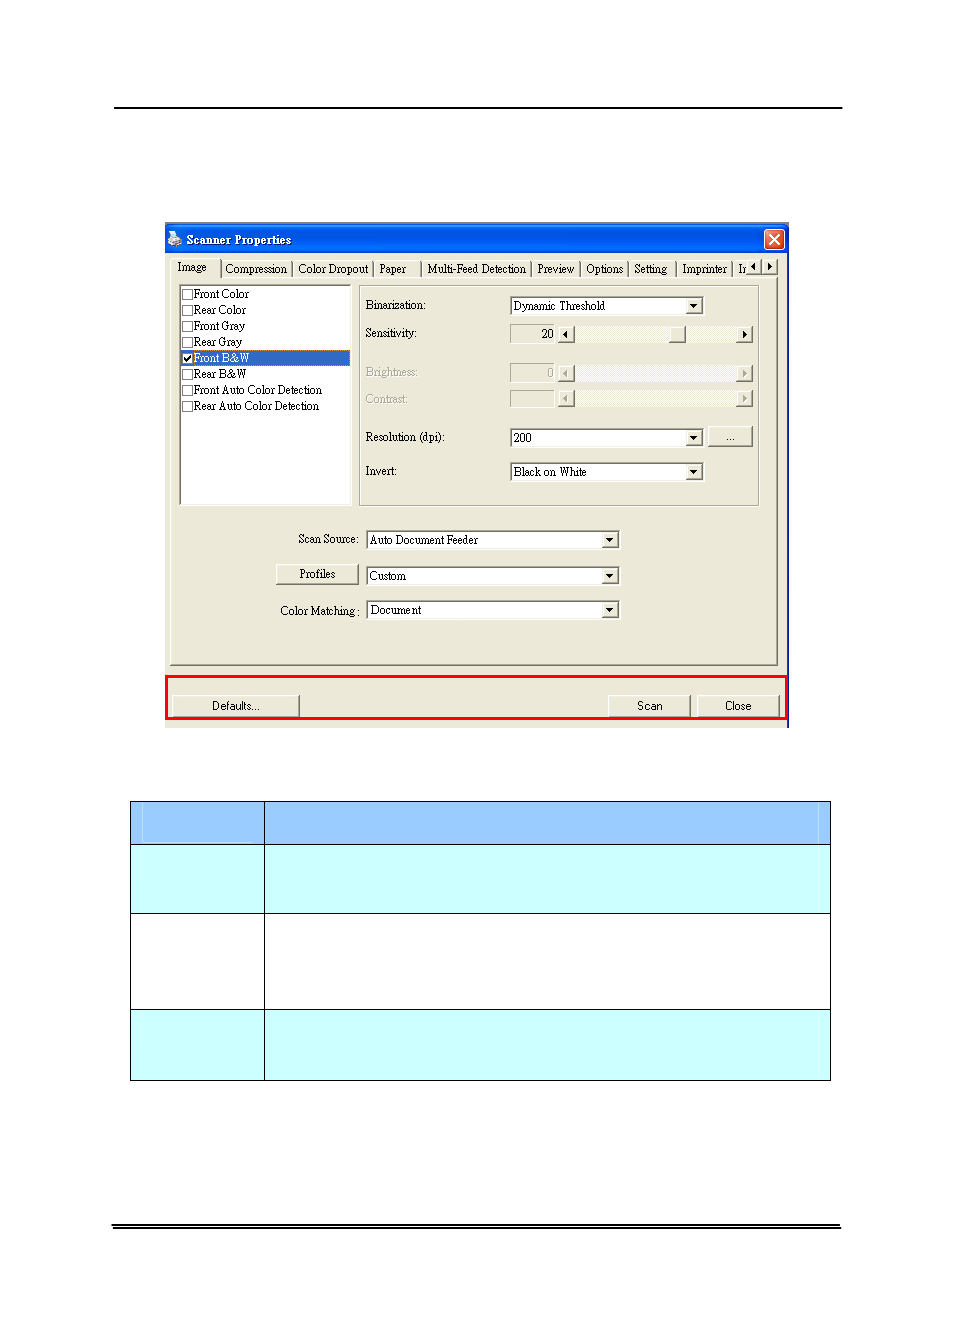
Task: Enable the Front Color checkbox
Action: tap(187, 295)
